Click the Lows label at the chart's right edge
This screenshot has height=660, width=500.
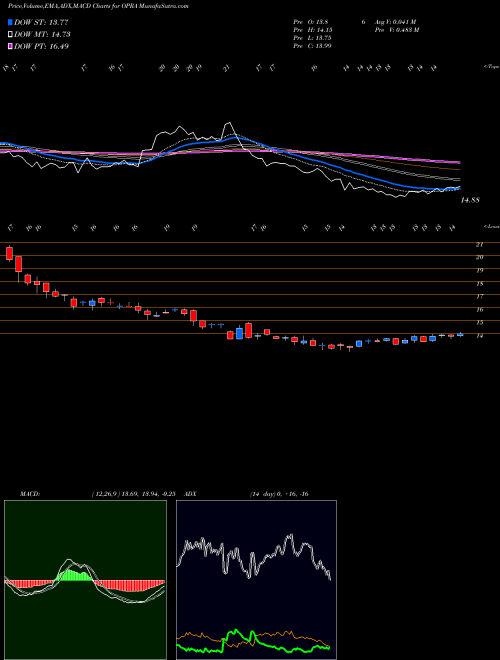coord(491,227)
